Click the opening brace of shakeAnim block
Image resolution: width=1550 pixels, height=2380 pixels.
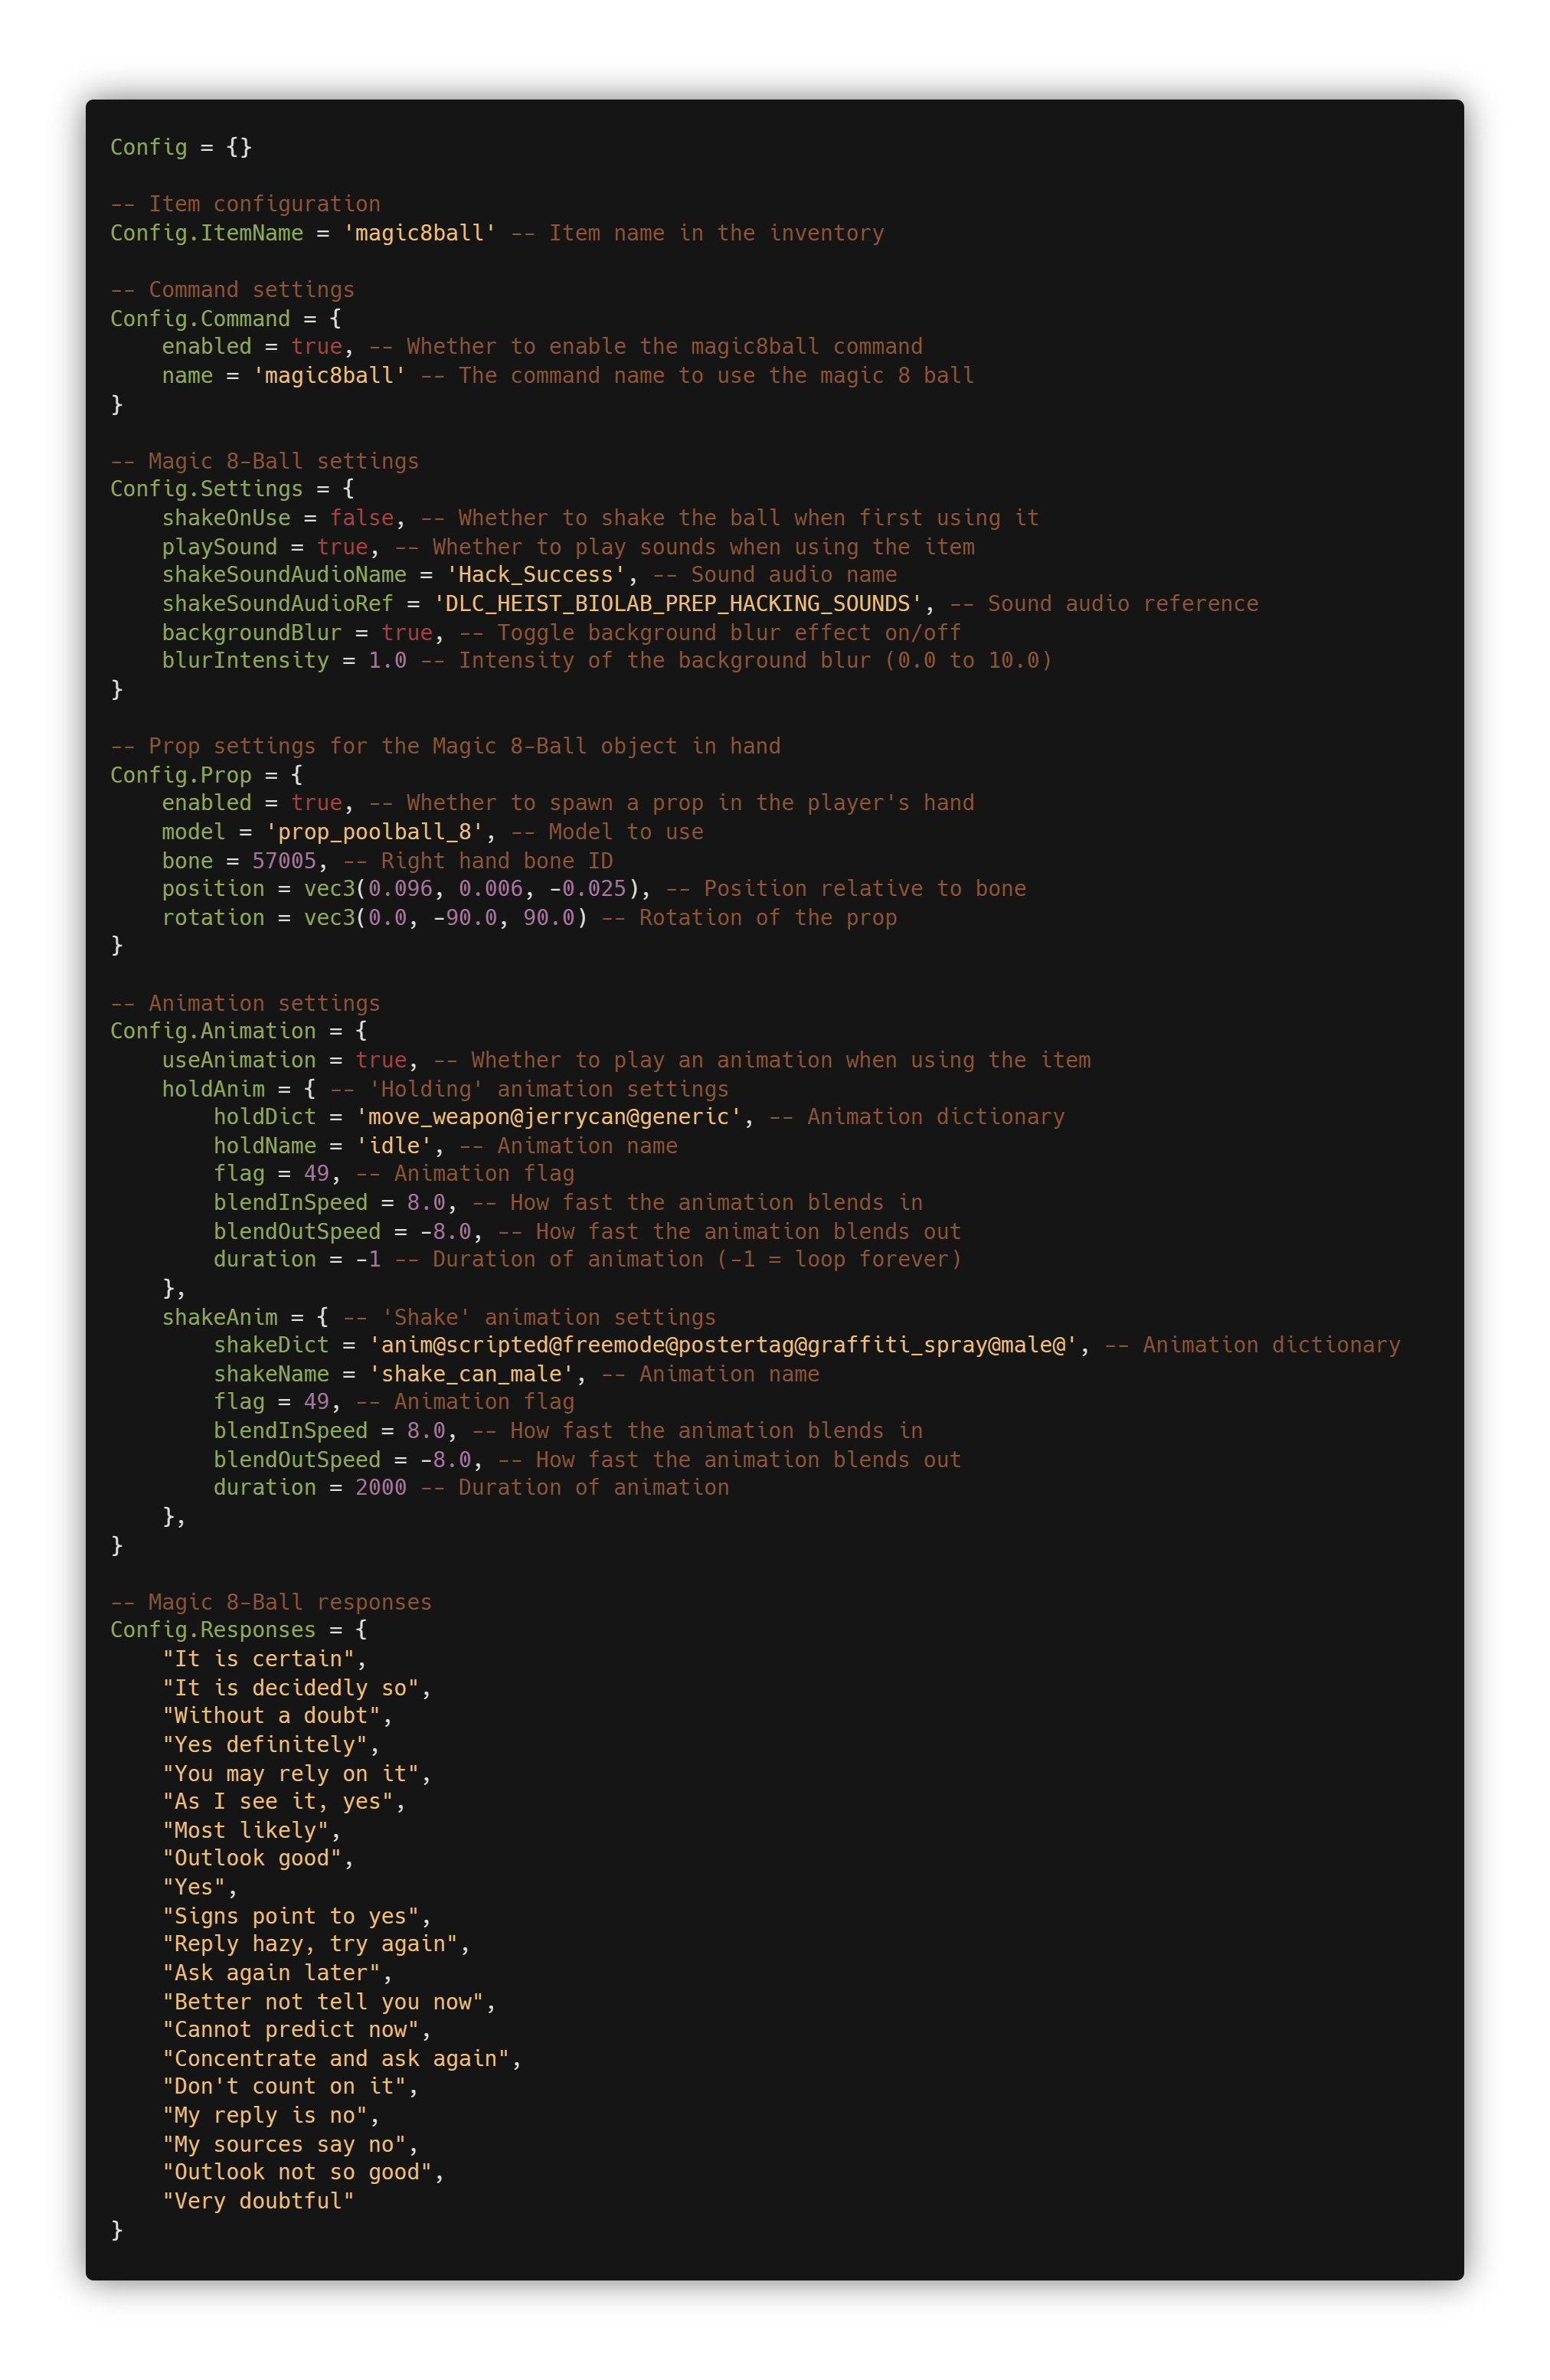coord(322,1317)
